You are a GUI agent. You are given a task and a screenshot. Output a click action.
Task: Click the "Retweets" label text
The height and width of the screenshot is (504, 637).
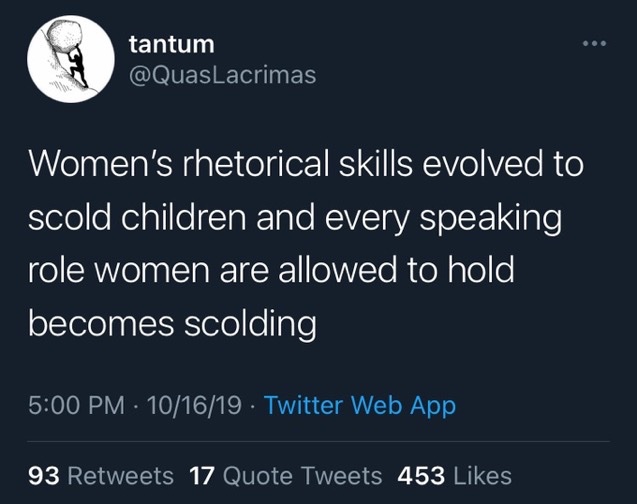[120, 475]
